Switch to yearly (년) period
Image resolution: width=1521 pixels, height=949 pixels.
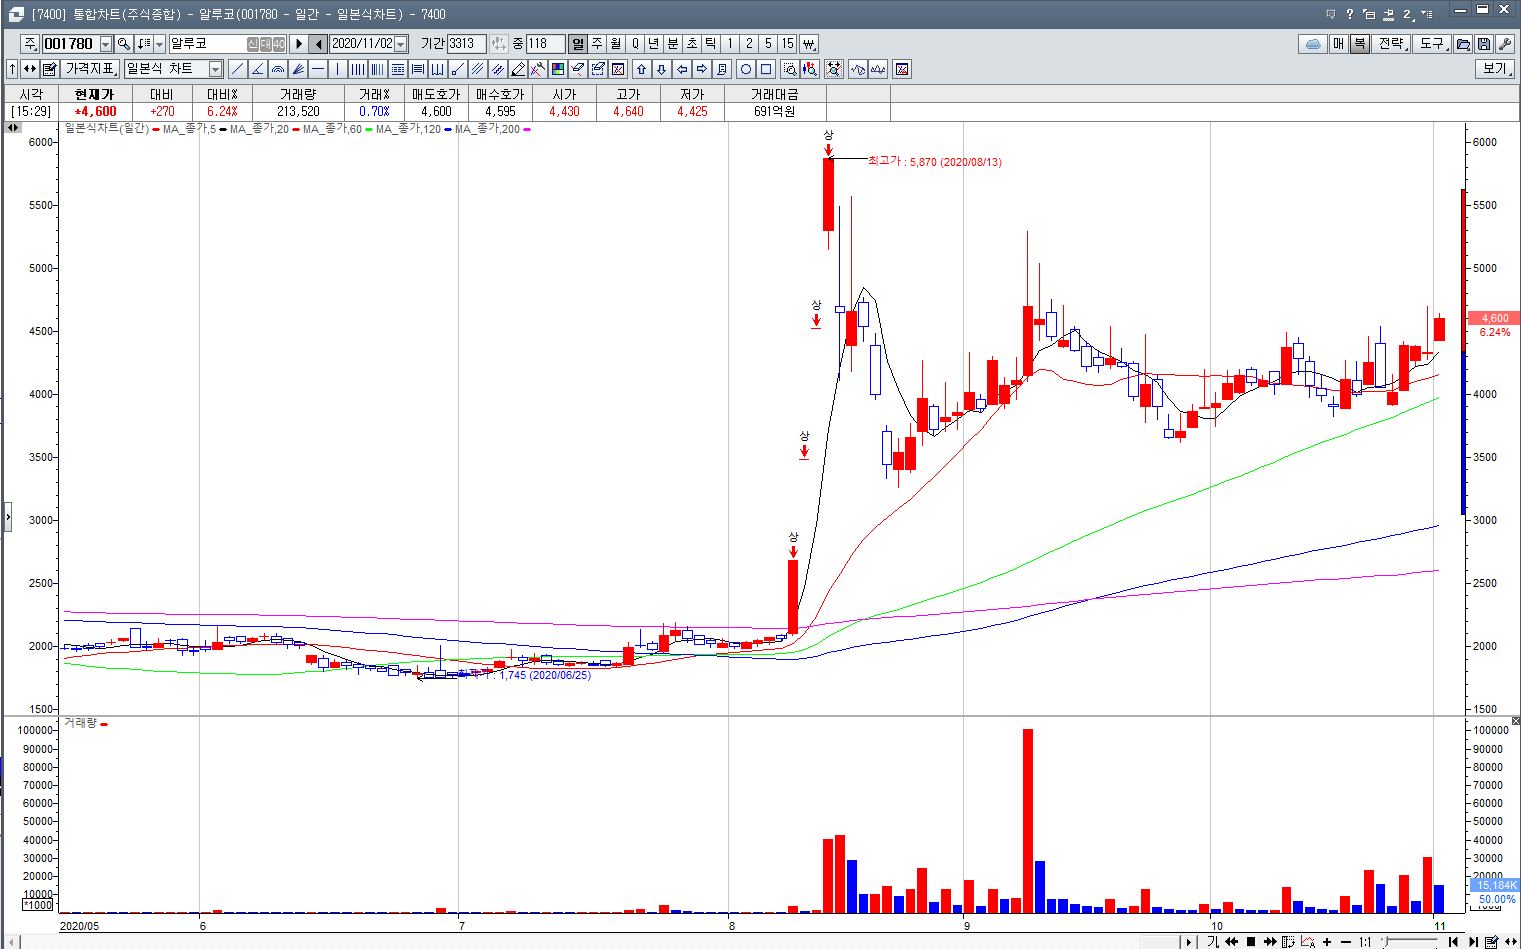pyautogui.click(x=654, y=44)
